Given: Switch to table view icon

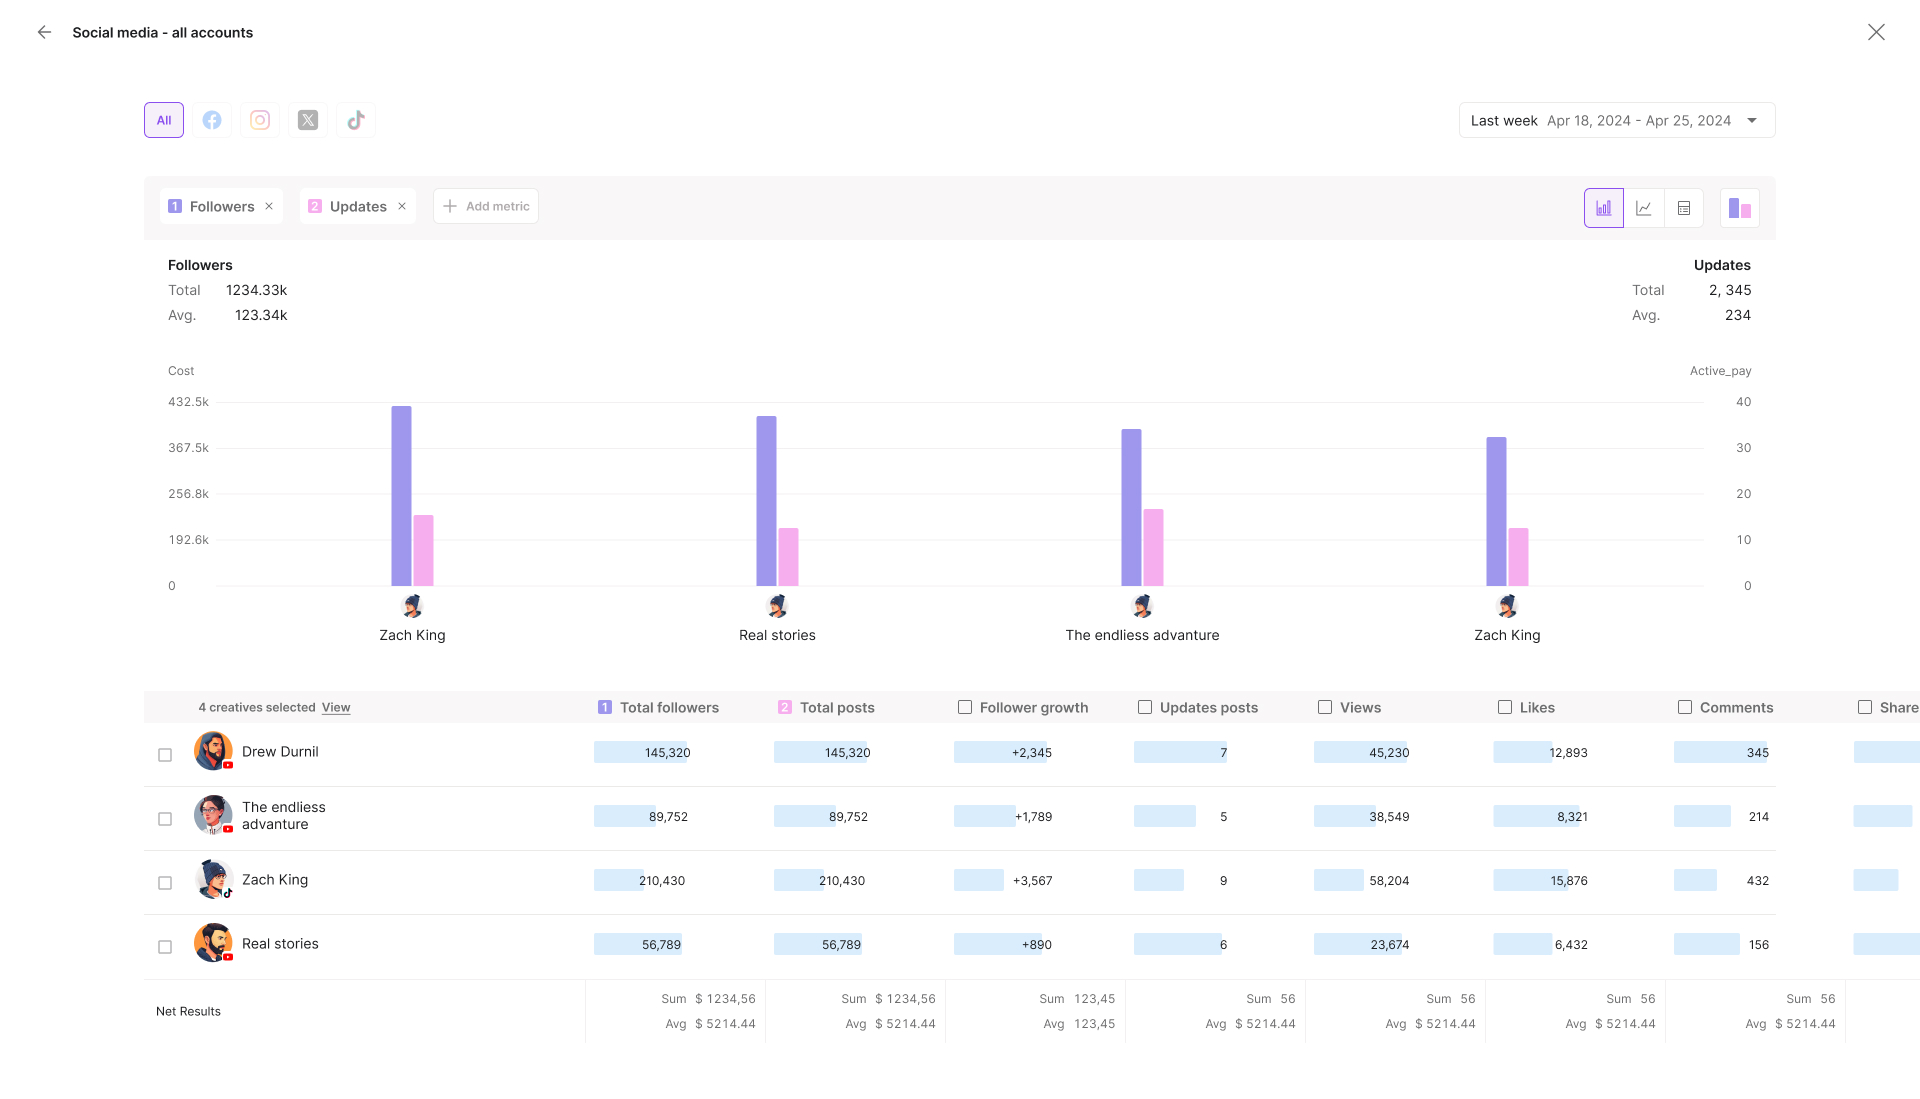Looking at the screenshot, I should pyautogui.click(x=1684, y=208).
